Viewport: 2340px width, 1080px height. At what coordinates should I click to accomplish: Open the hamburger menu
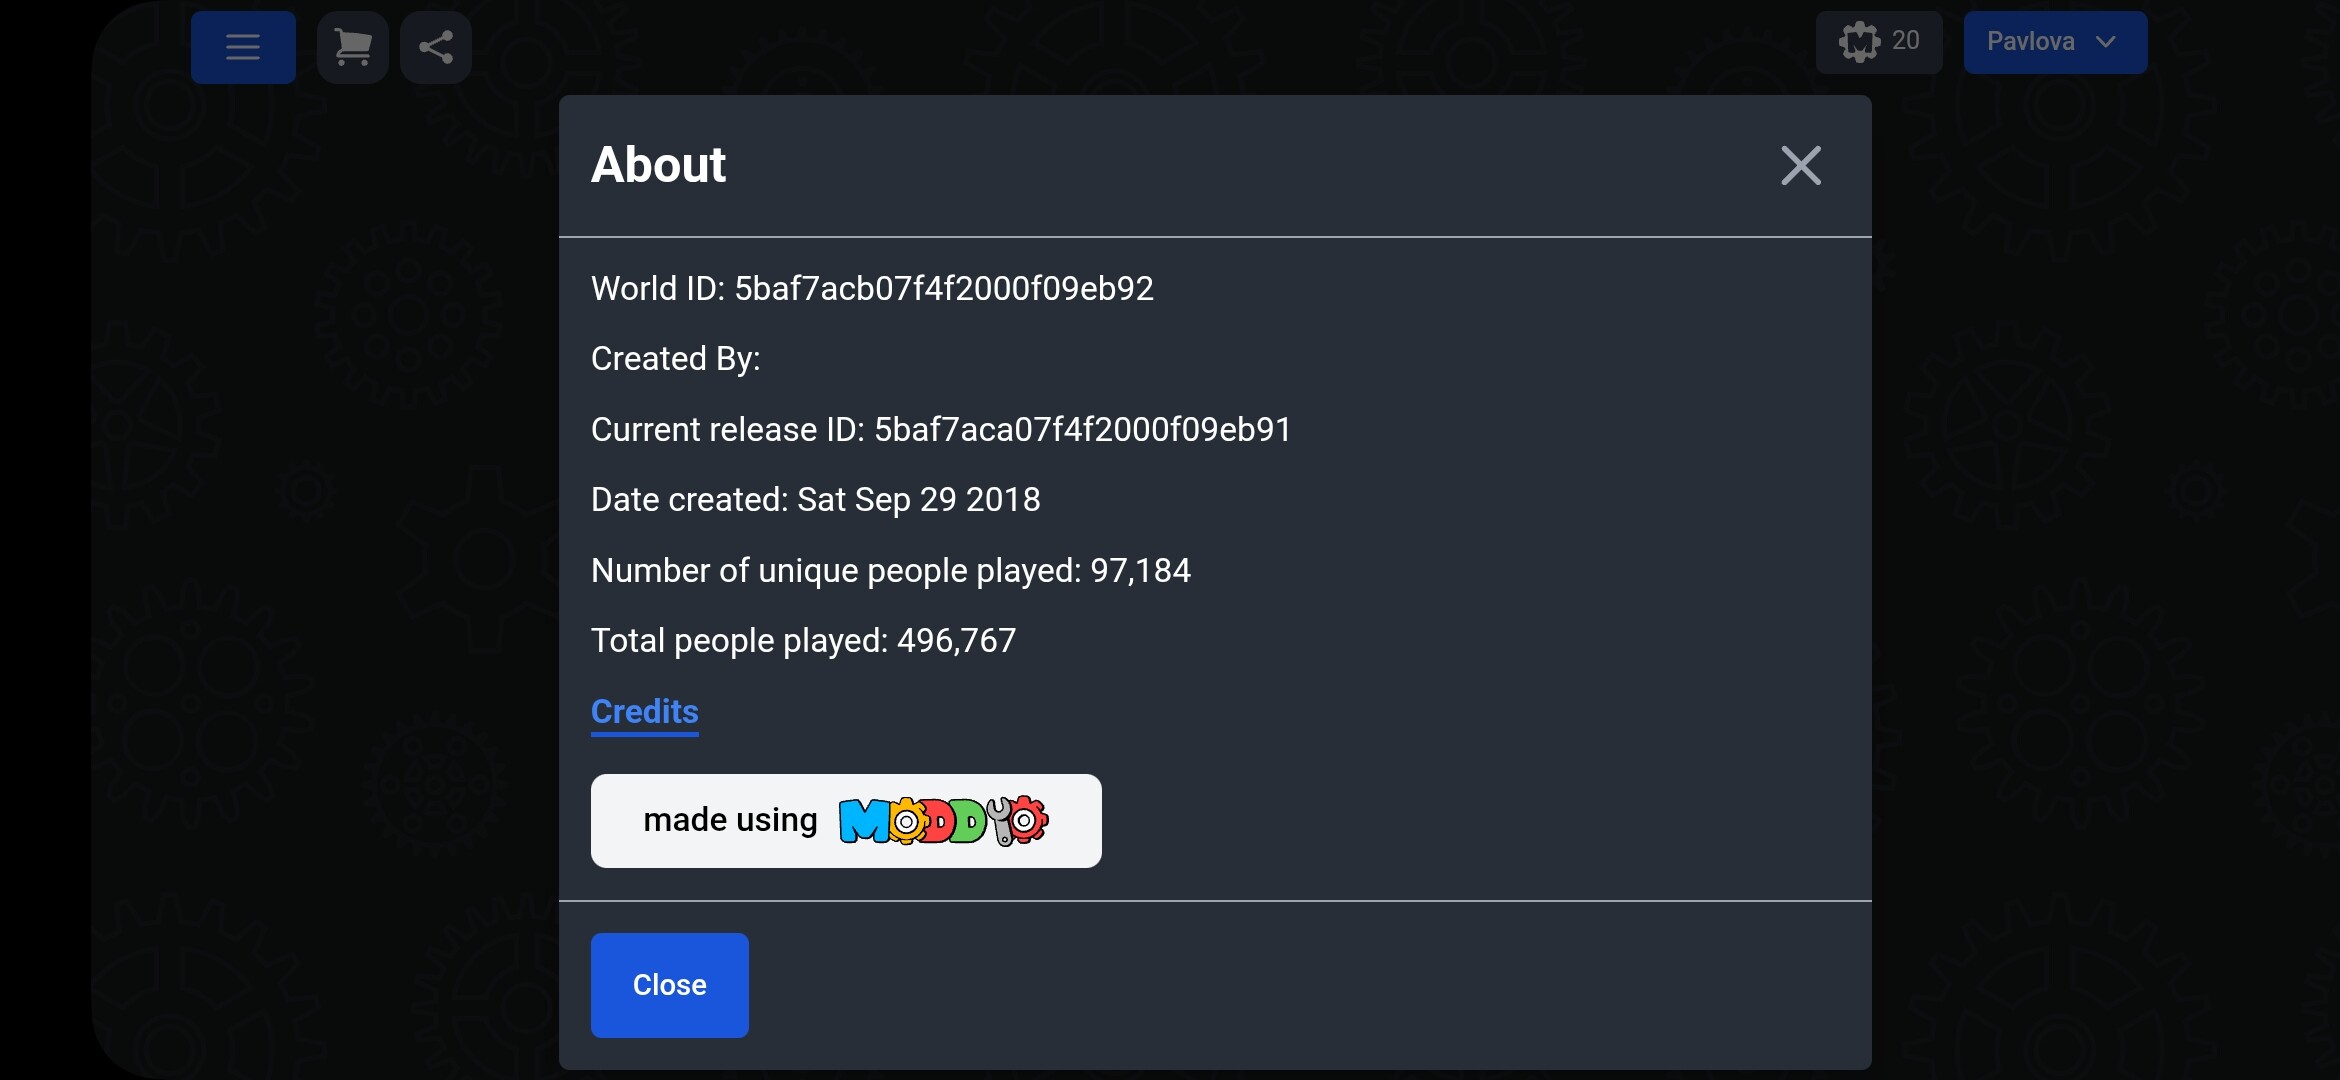(x=243, y=47)
